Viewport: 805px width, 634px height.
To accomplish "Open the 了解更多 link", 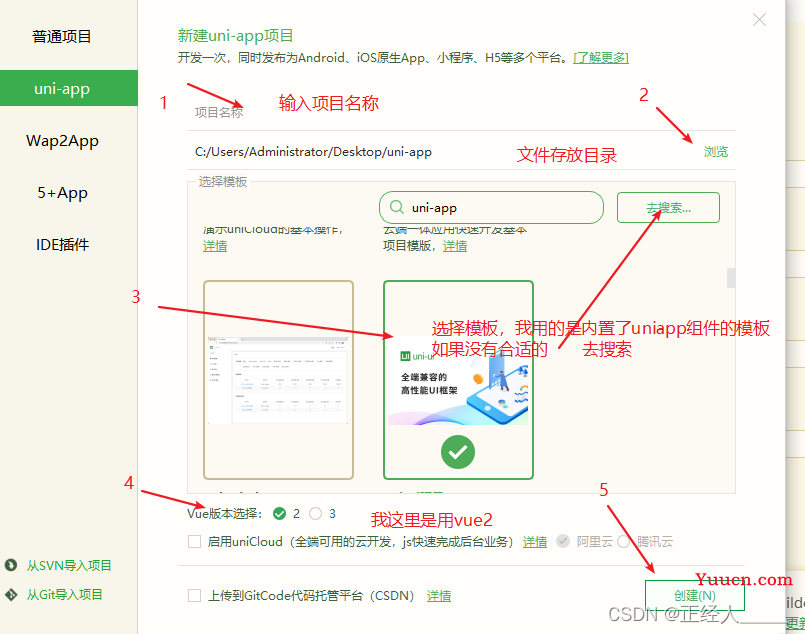I will click(x=601, y=57).
